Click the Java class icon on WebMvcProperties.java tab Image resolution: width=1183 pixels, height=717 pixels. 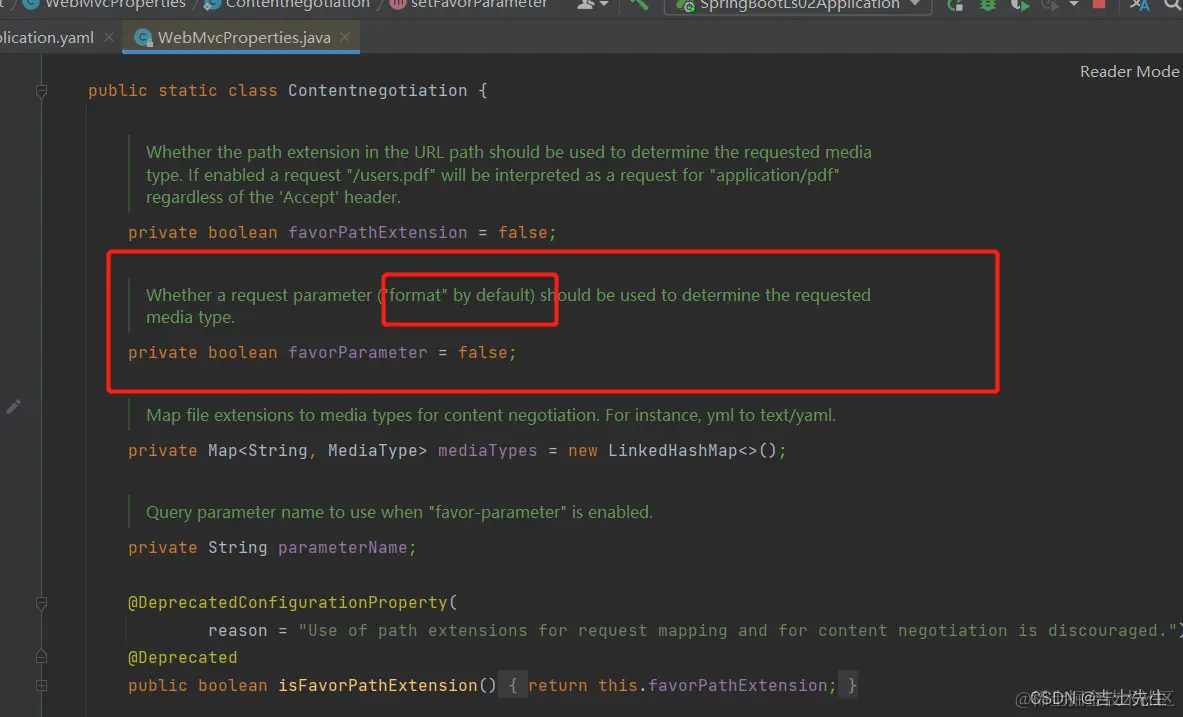point(143,38)
